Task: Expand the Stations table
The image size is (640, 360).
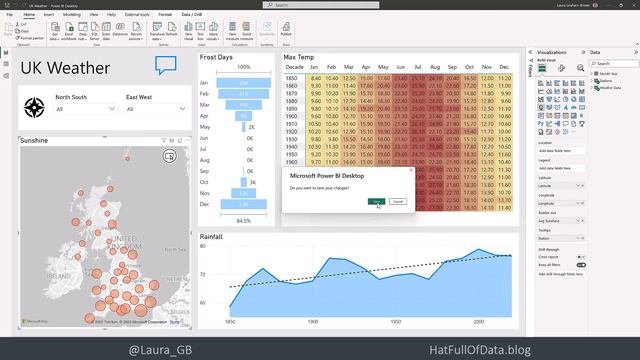Action: (591, 80)
